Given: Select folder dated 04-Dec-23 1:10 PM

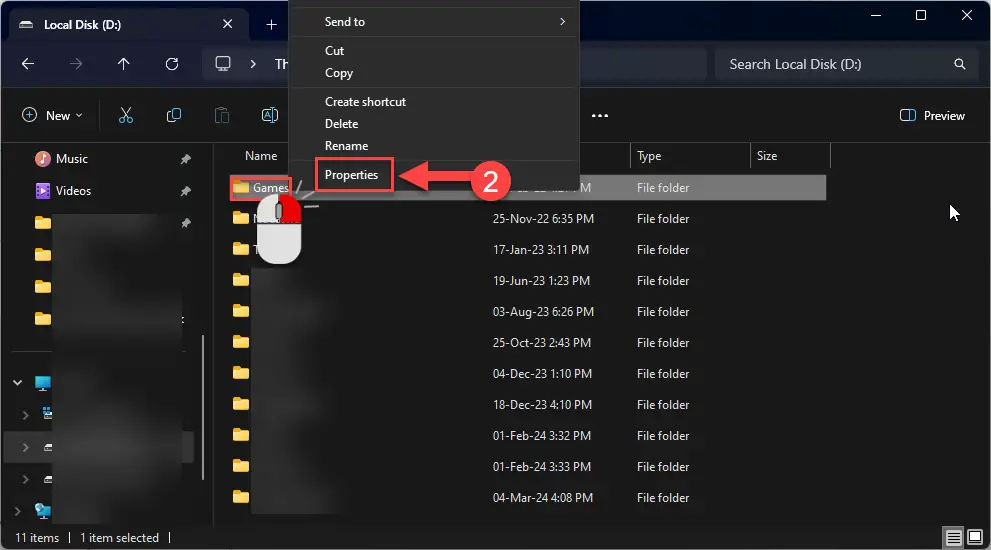Looking at the screenshot, I should [528, 374].
